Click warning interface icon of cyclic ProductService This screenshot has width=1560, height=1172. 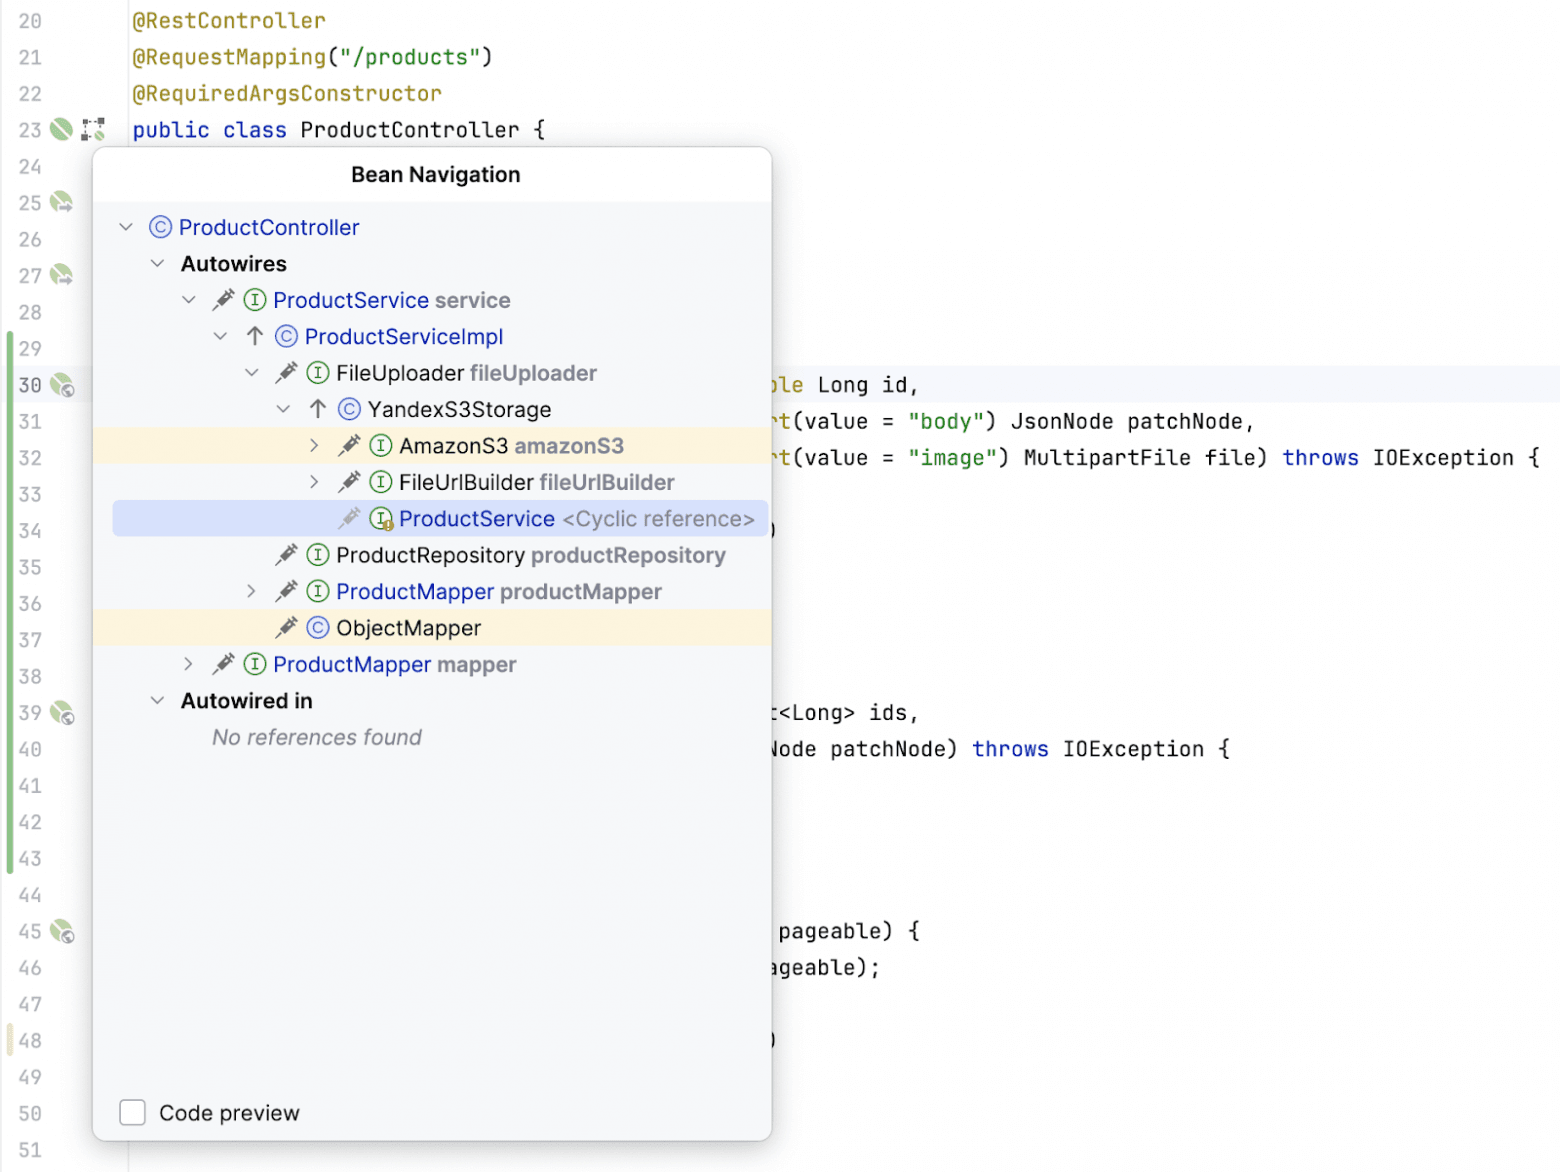382,519
